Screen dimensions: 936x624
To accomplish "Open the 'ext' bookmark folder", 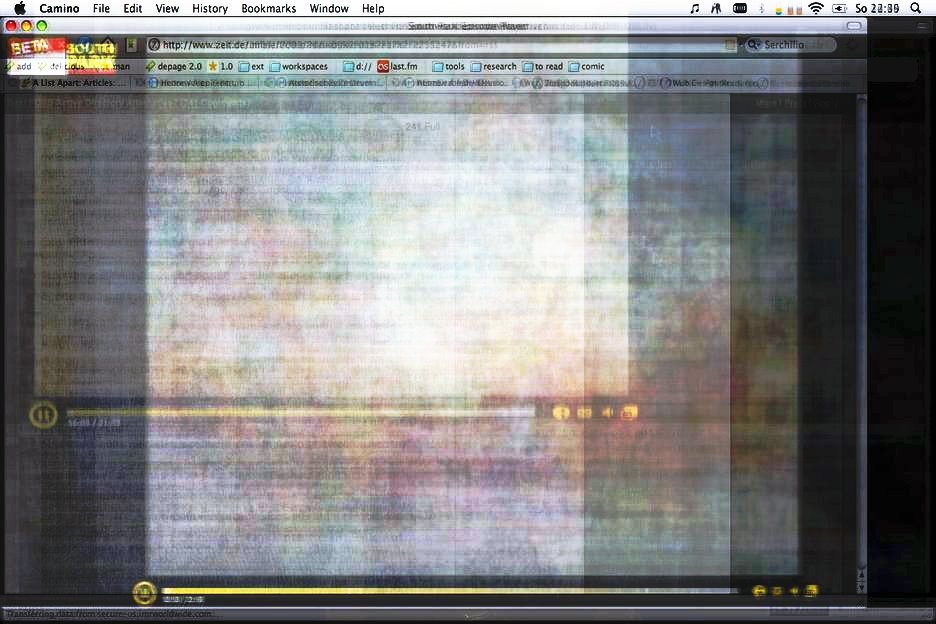I will [251, 66].
